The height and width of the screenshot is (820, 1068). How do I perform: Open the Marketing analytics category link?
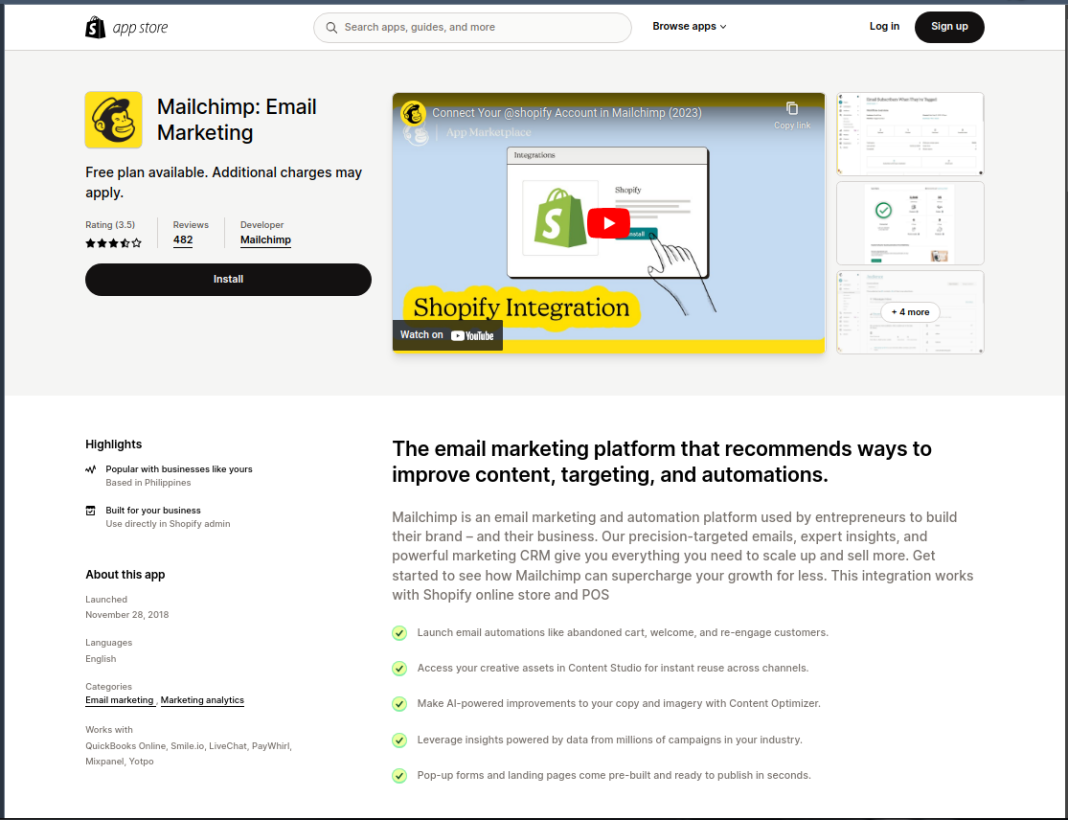[x=202, y=700]
